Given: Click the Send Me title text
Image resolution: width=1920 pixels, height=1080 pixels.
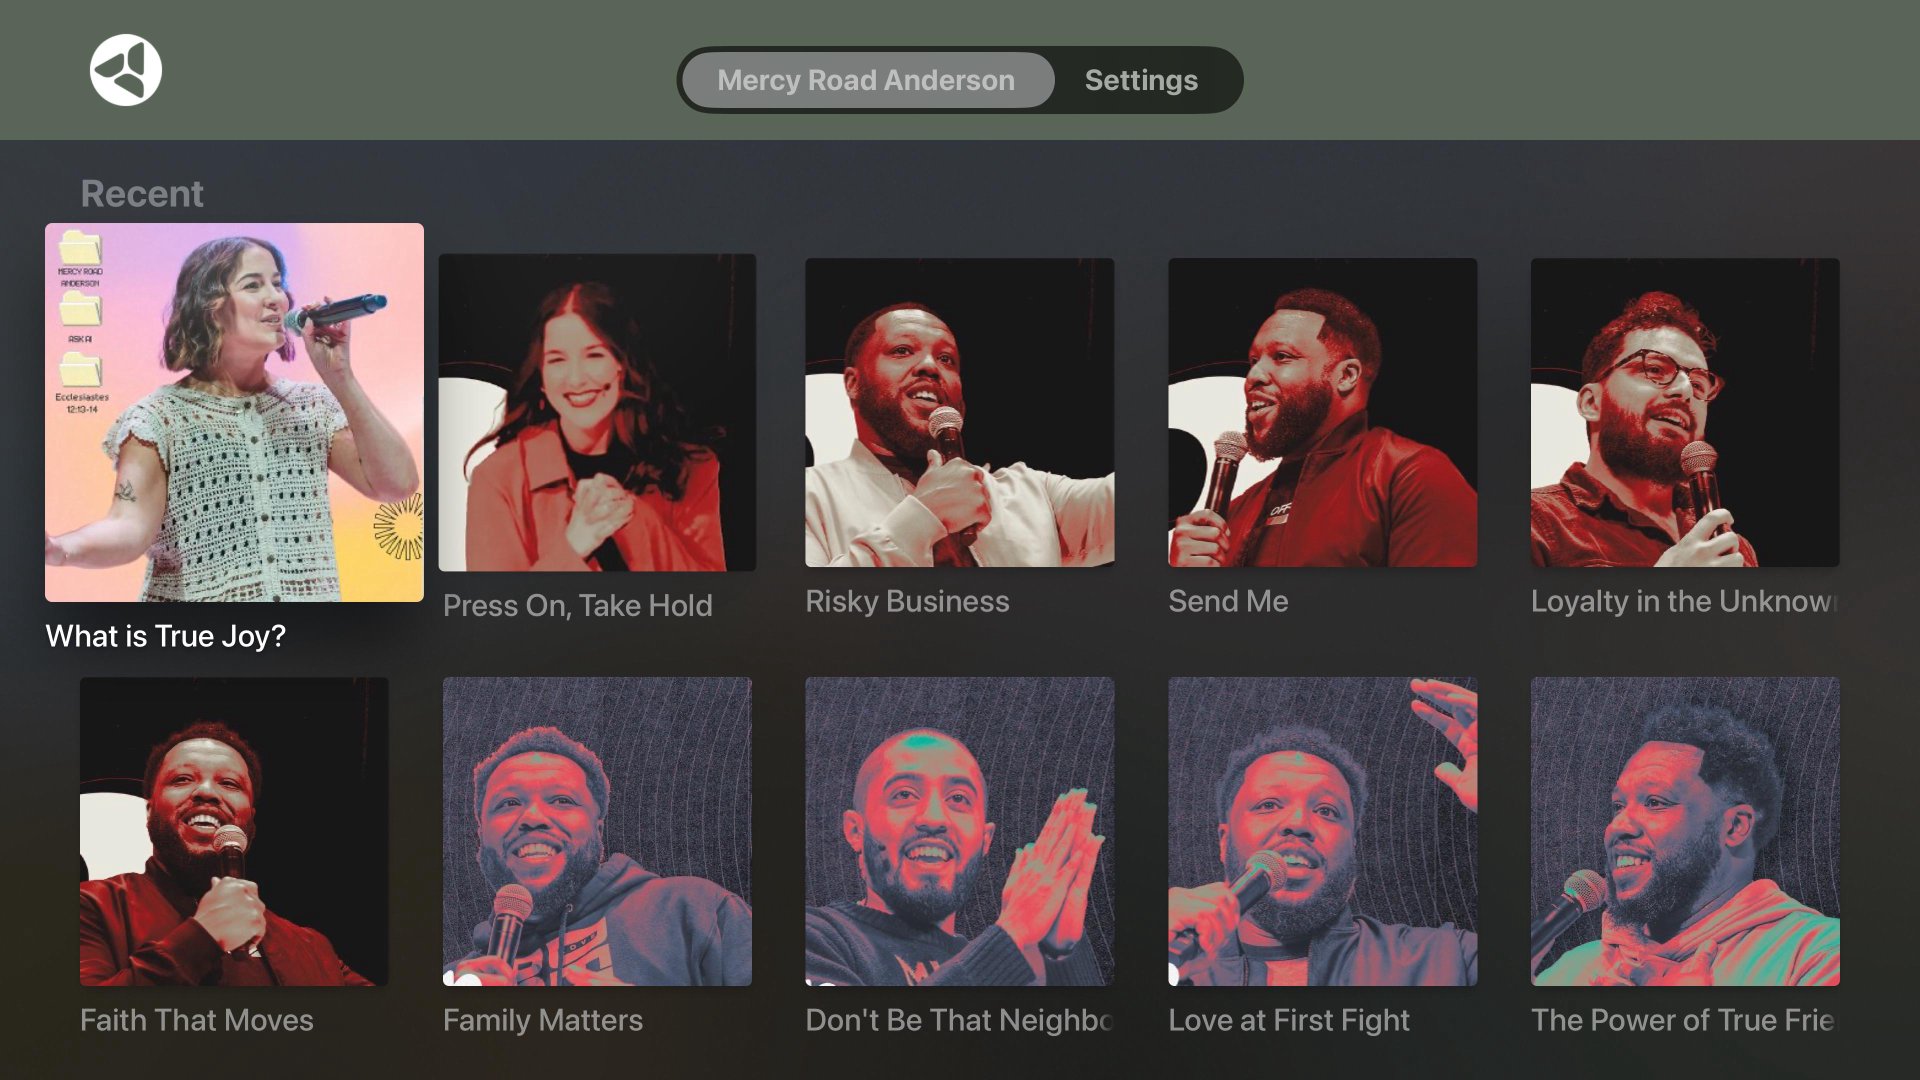Looking at the screenshot, I should click(1228, 601).
